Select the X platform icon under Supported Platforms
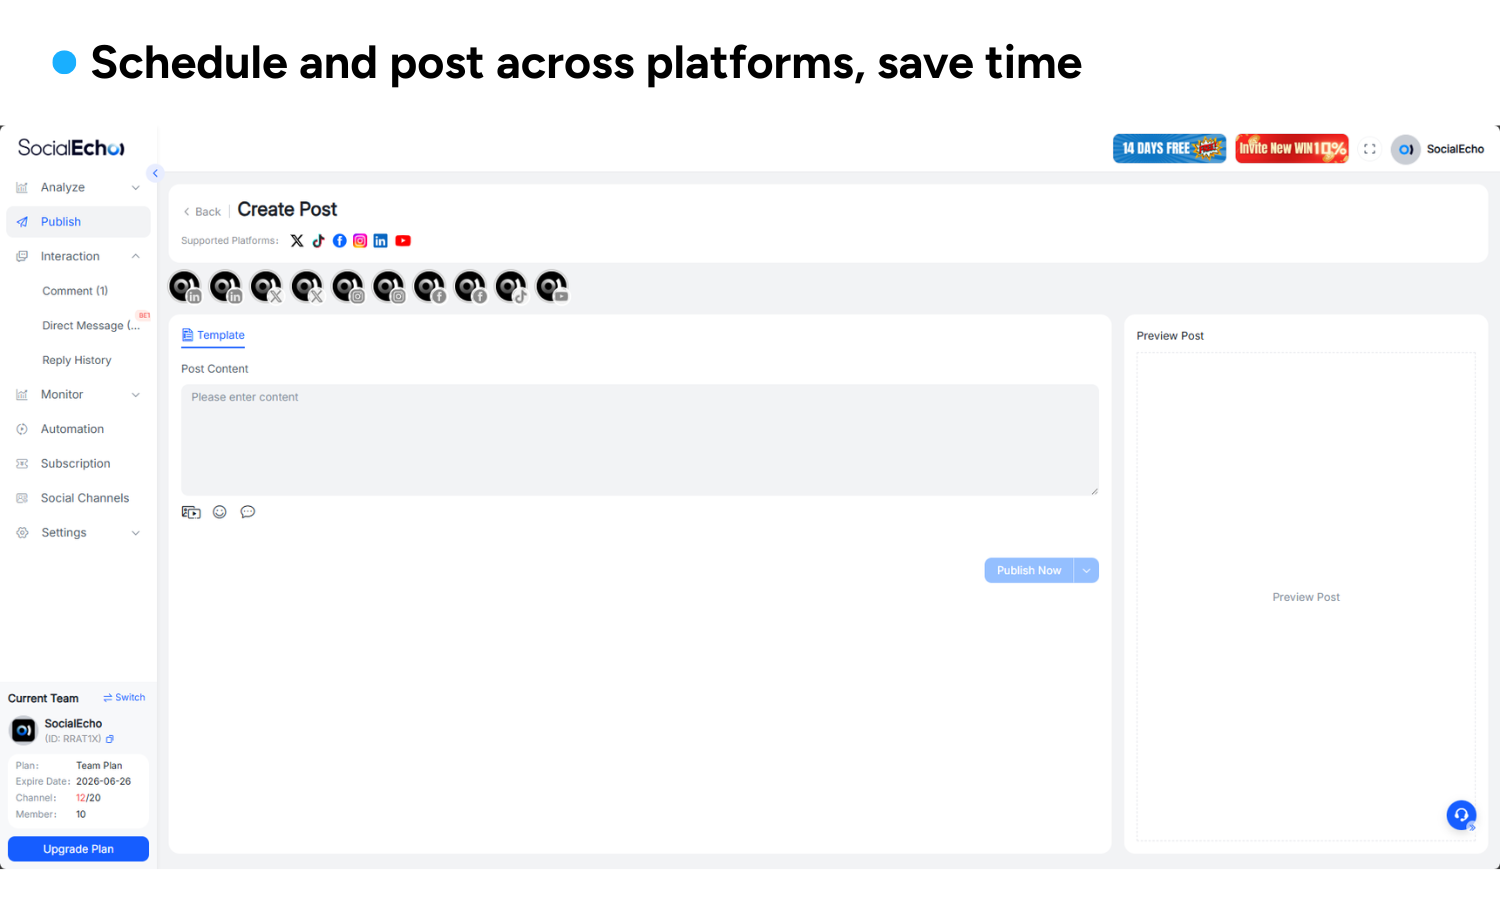This screenshot has height=900, width=1500. [x=296, y=240]
